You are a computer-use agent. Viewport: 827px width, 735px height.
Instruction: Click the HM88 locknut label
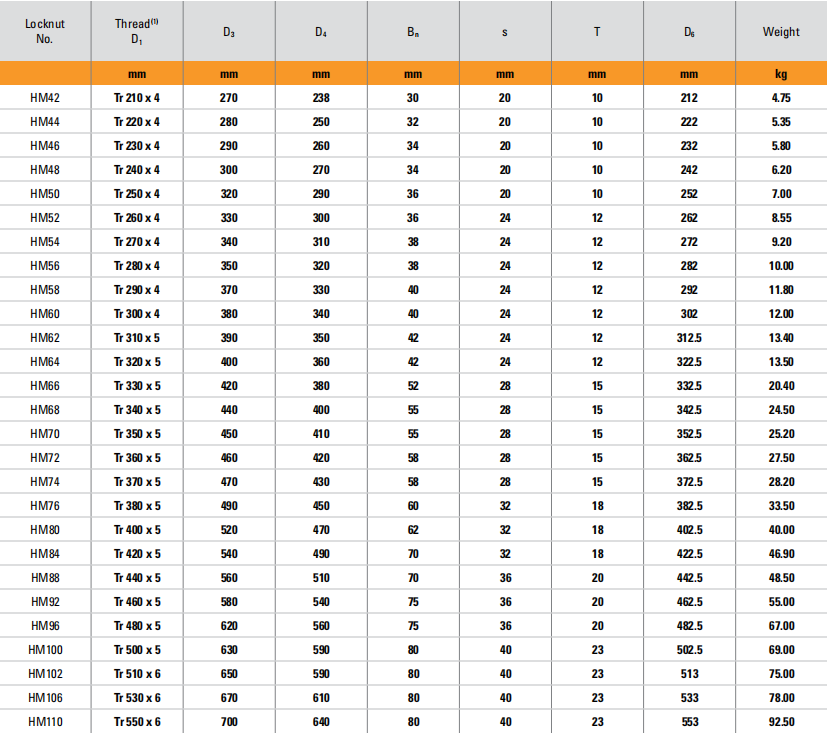(x=44, y=577)
